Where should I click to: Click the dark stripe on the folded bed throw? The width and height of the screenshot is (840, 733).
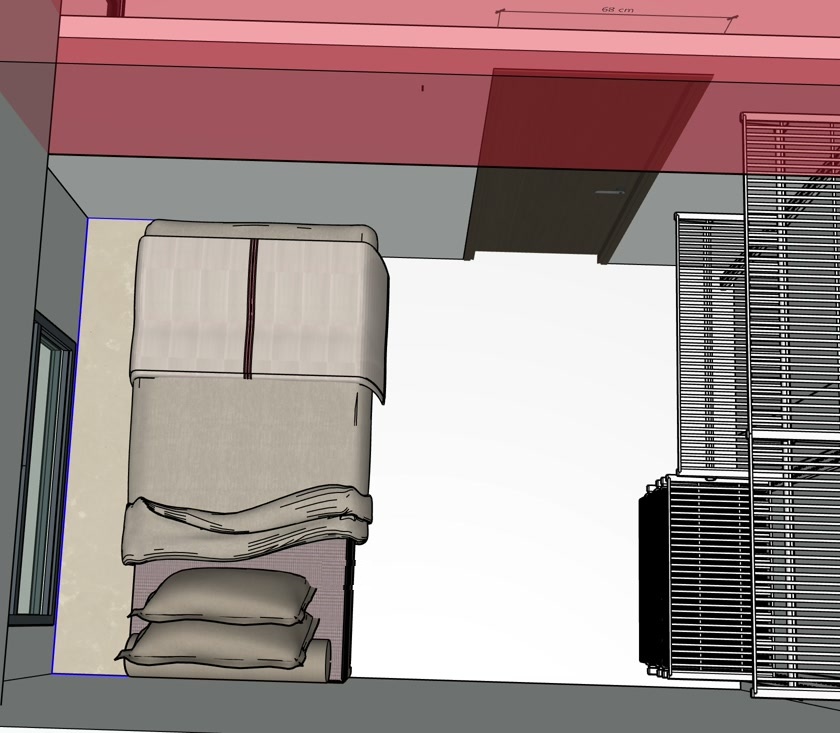pos(250,309)
